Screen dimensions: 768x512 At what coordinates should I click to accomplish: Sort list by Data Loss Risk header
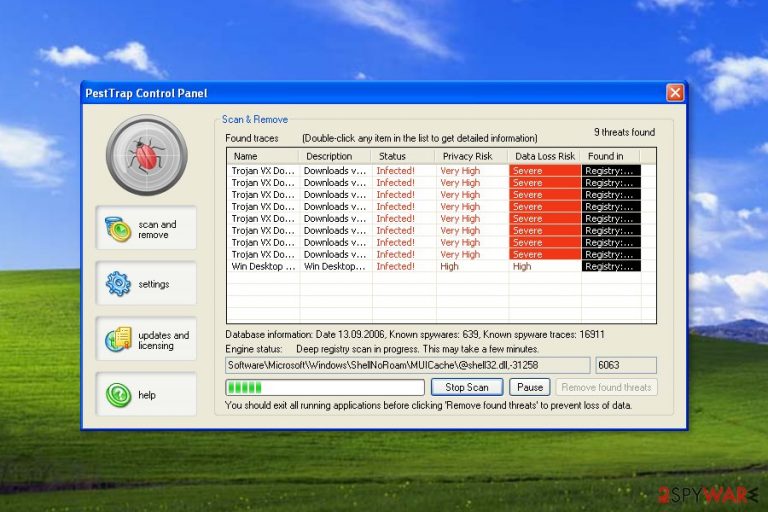click(x=545, y=156)
